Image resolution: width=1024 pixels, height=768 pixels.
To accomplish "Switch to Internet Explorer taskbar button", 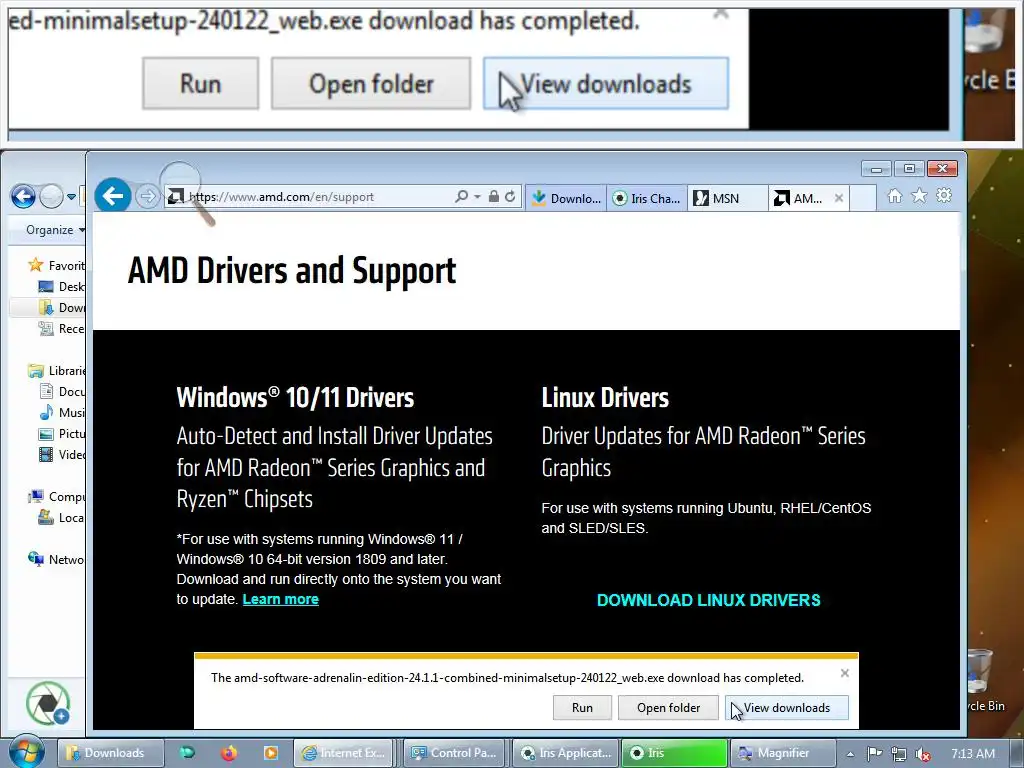I will [x=344, y=753].
